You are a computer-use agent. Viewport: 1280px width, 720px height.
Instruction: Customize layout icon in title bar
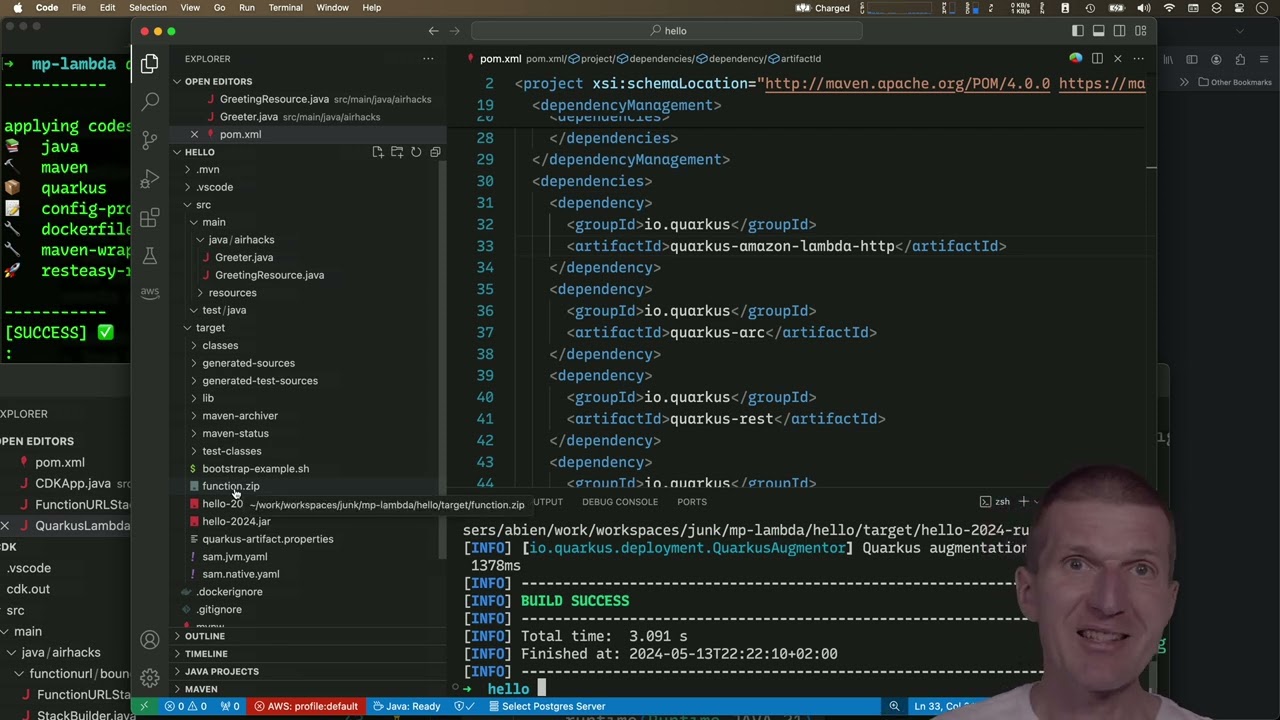coord(1140,31)
